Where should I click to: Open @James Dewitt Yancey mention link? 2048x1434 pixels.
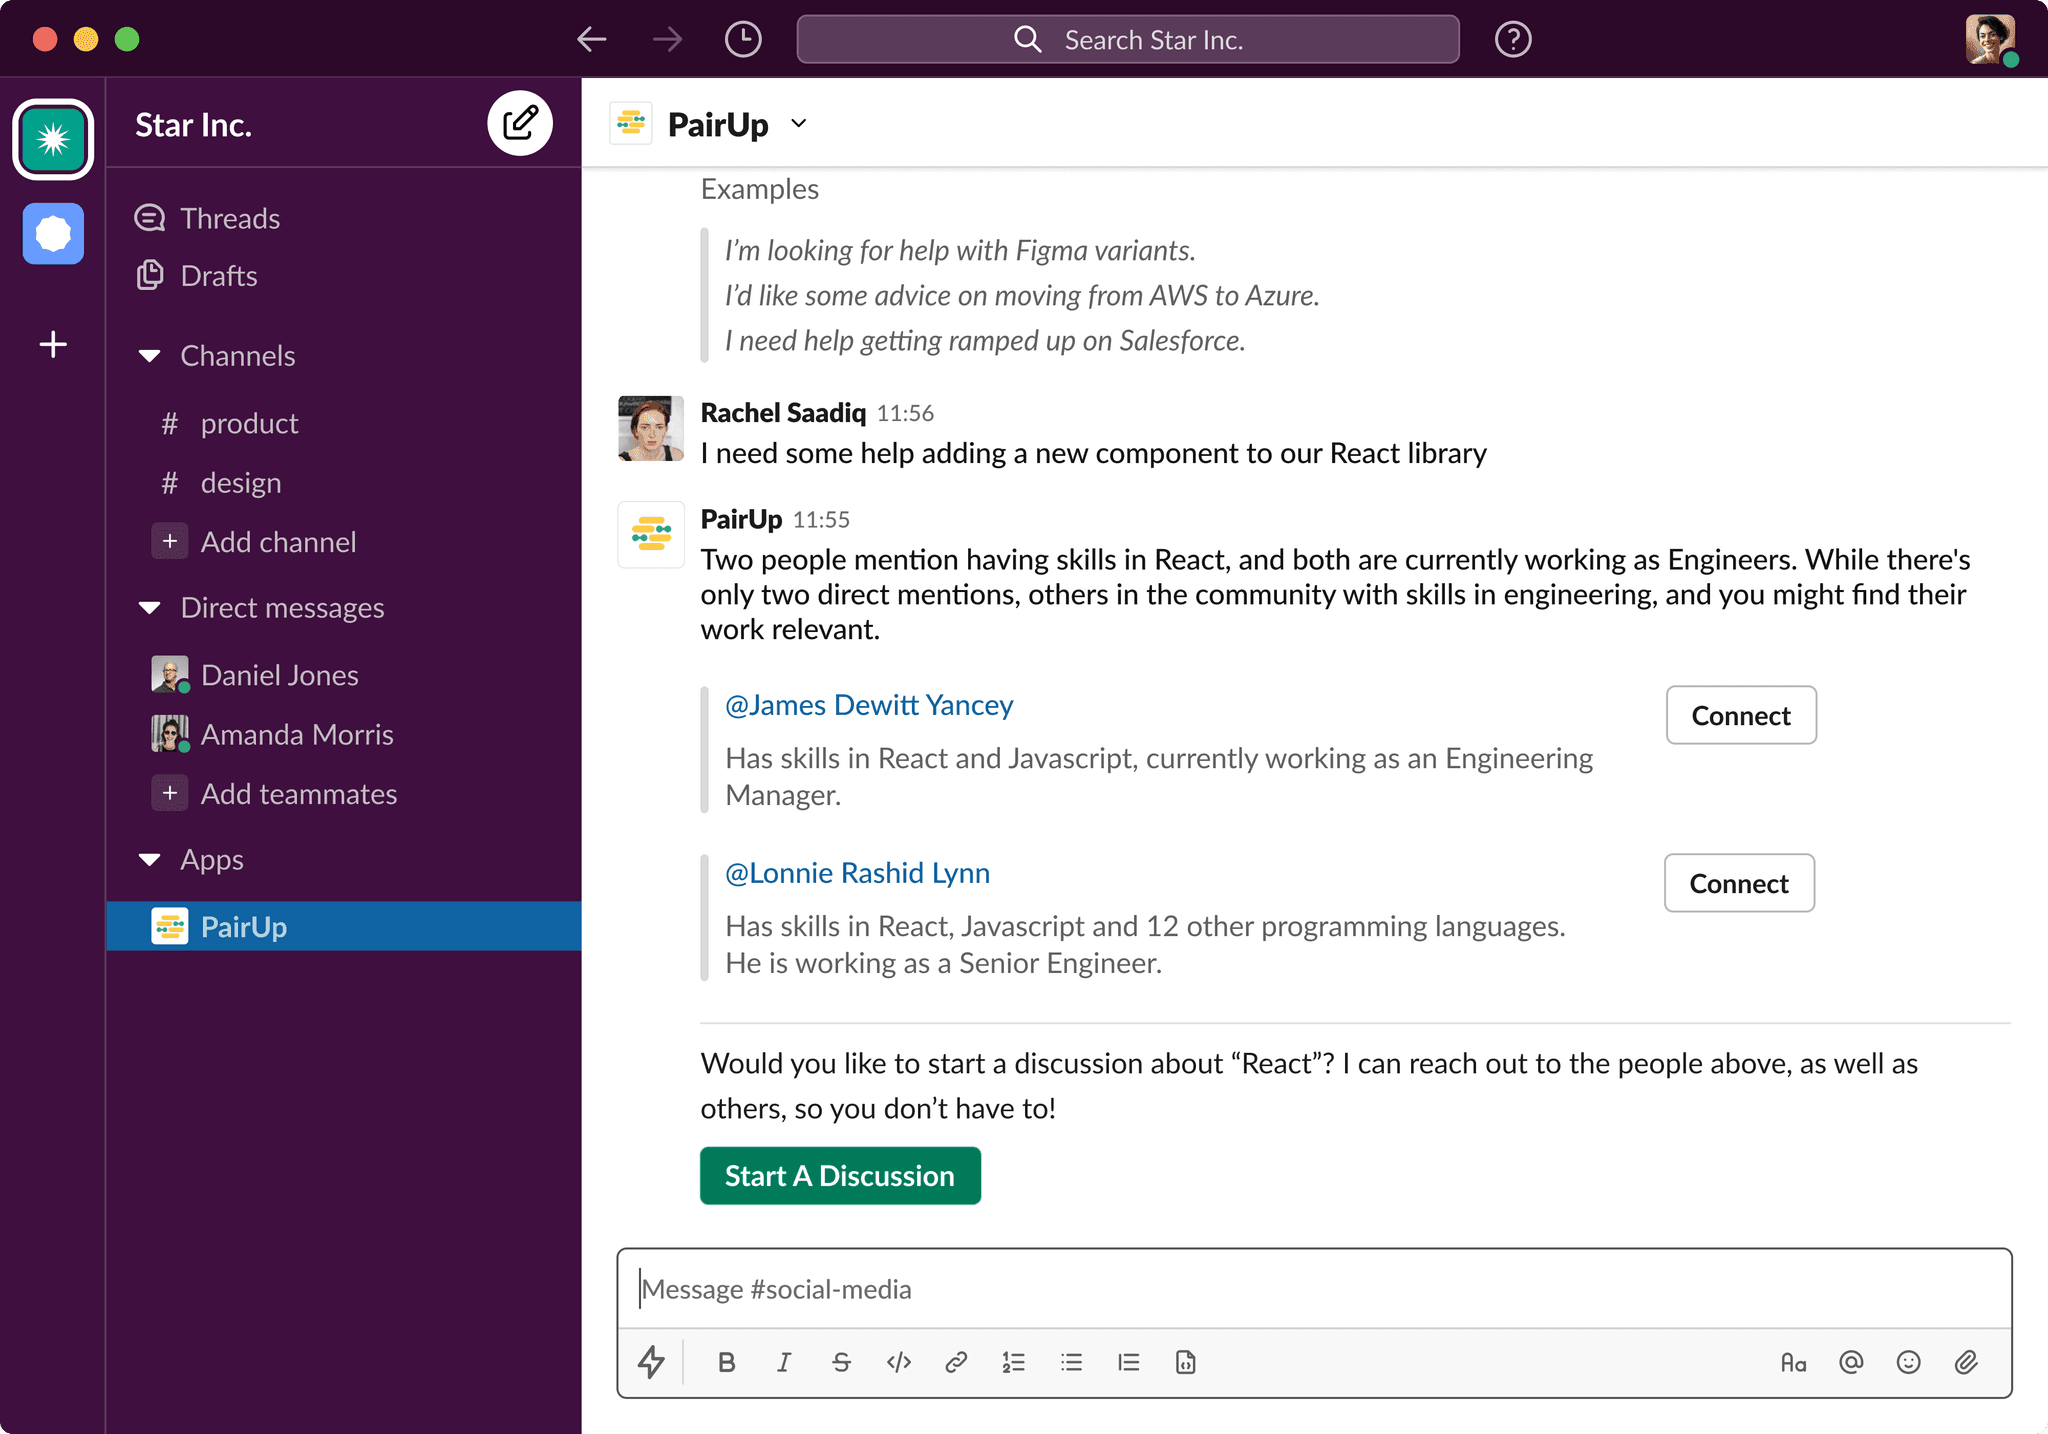coord(869,705)
